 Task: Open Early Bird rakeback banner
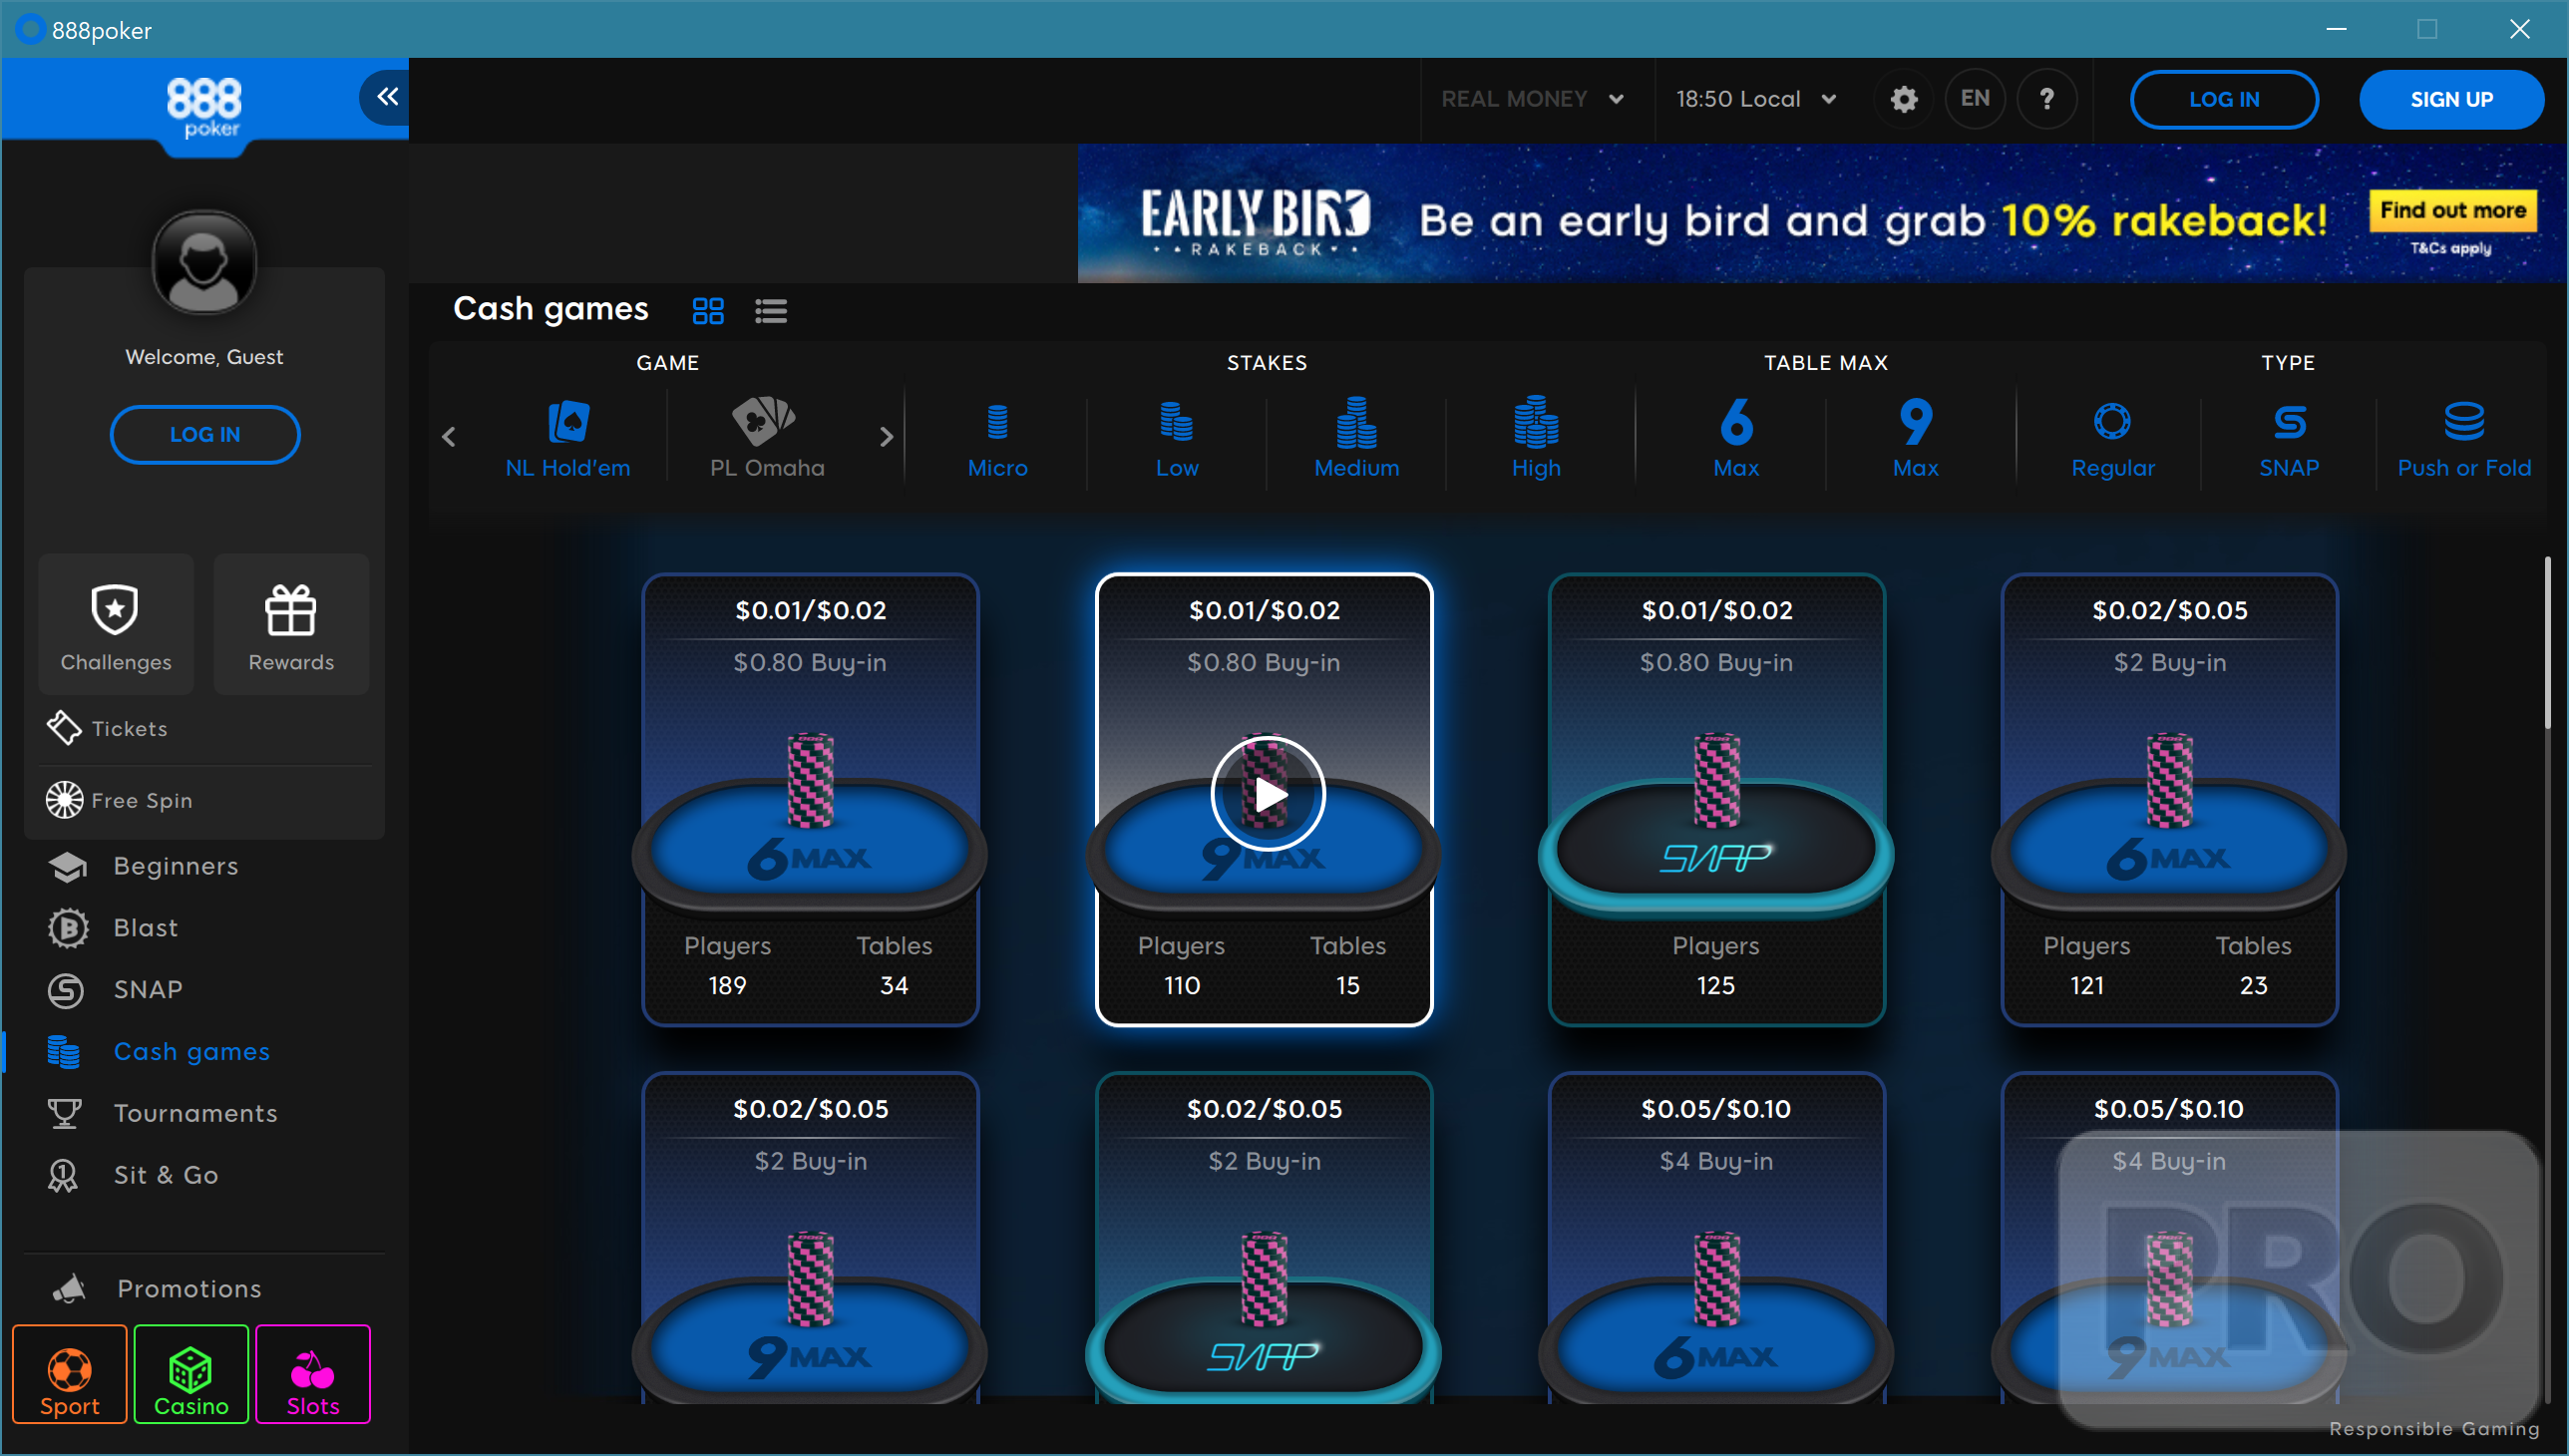[x=1822, y=213]
